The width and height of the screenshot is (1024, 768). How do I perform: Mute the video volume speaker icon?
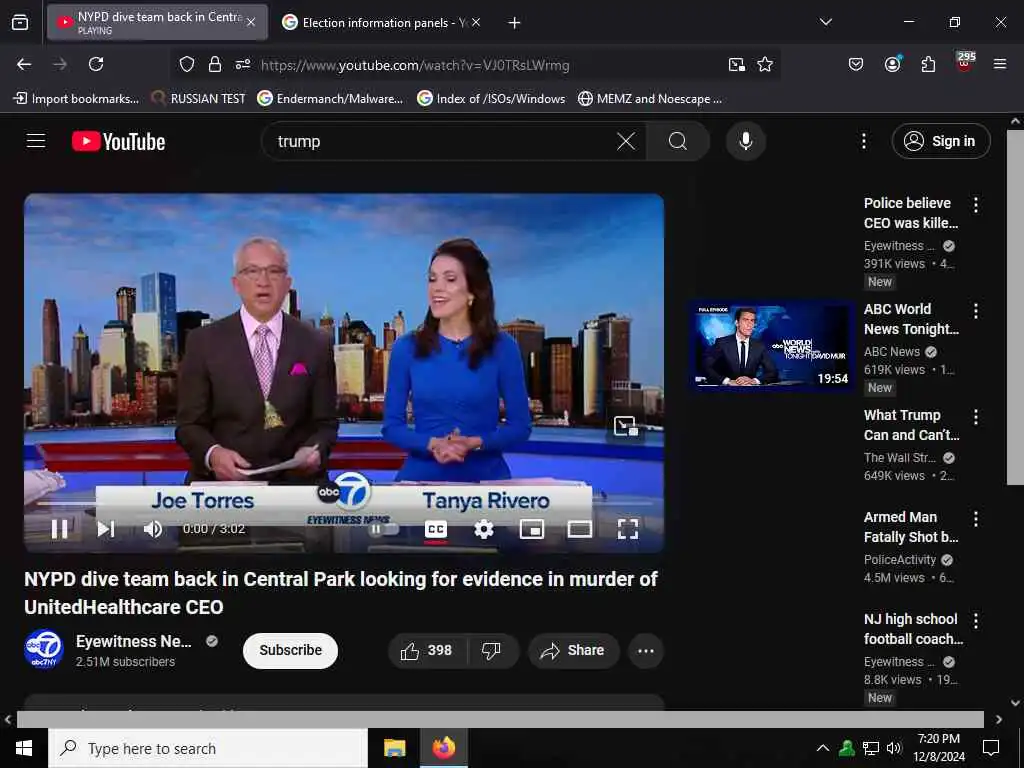153,528
